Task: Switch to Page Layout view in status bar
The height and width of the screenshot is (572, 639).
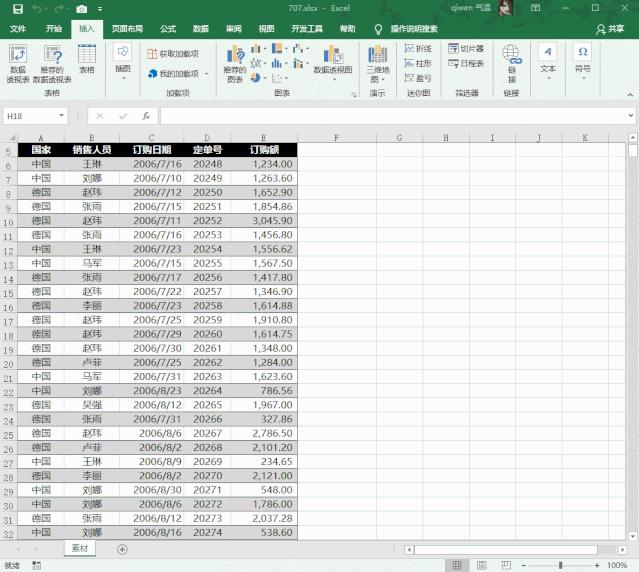Action: click(x=482, y=565)
